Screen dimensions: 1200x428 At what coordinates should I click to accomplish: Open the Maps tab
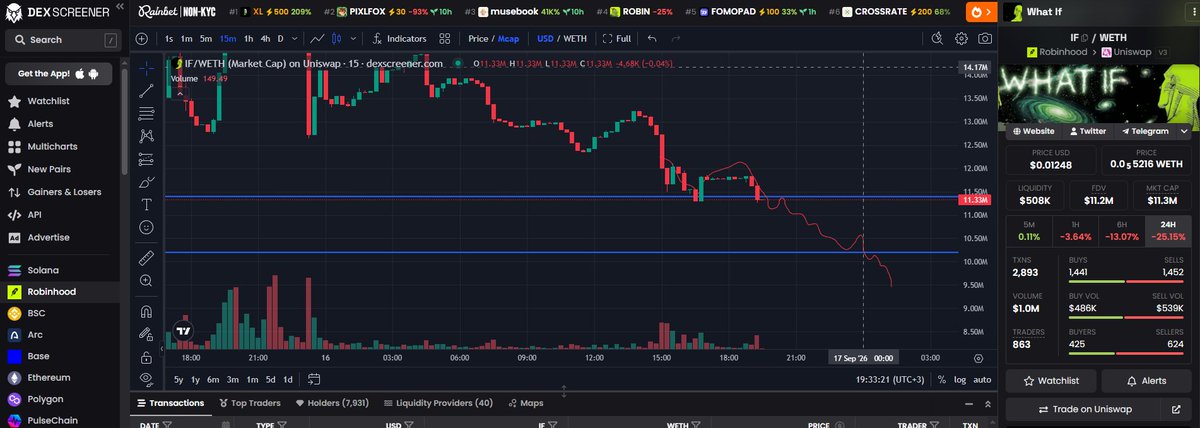[x=525, y=403]
